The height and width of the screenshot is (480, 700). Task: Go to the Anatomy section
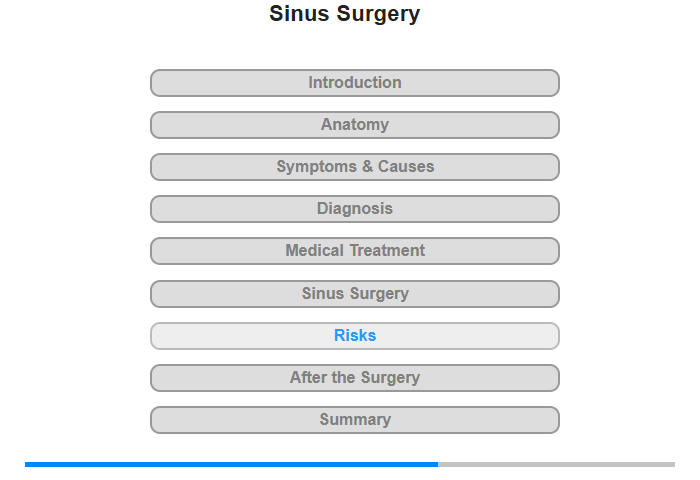(355, 125)
